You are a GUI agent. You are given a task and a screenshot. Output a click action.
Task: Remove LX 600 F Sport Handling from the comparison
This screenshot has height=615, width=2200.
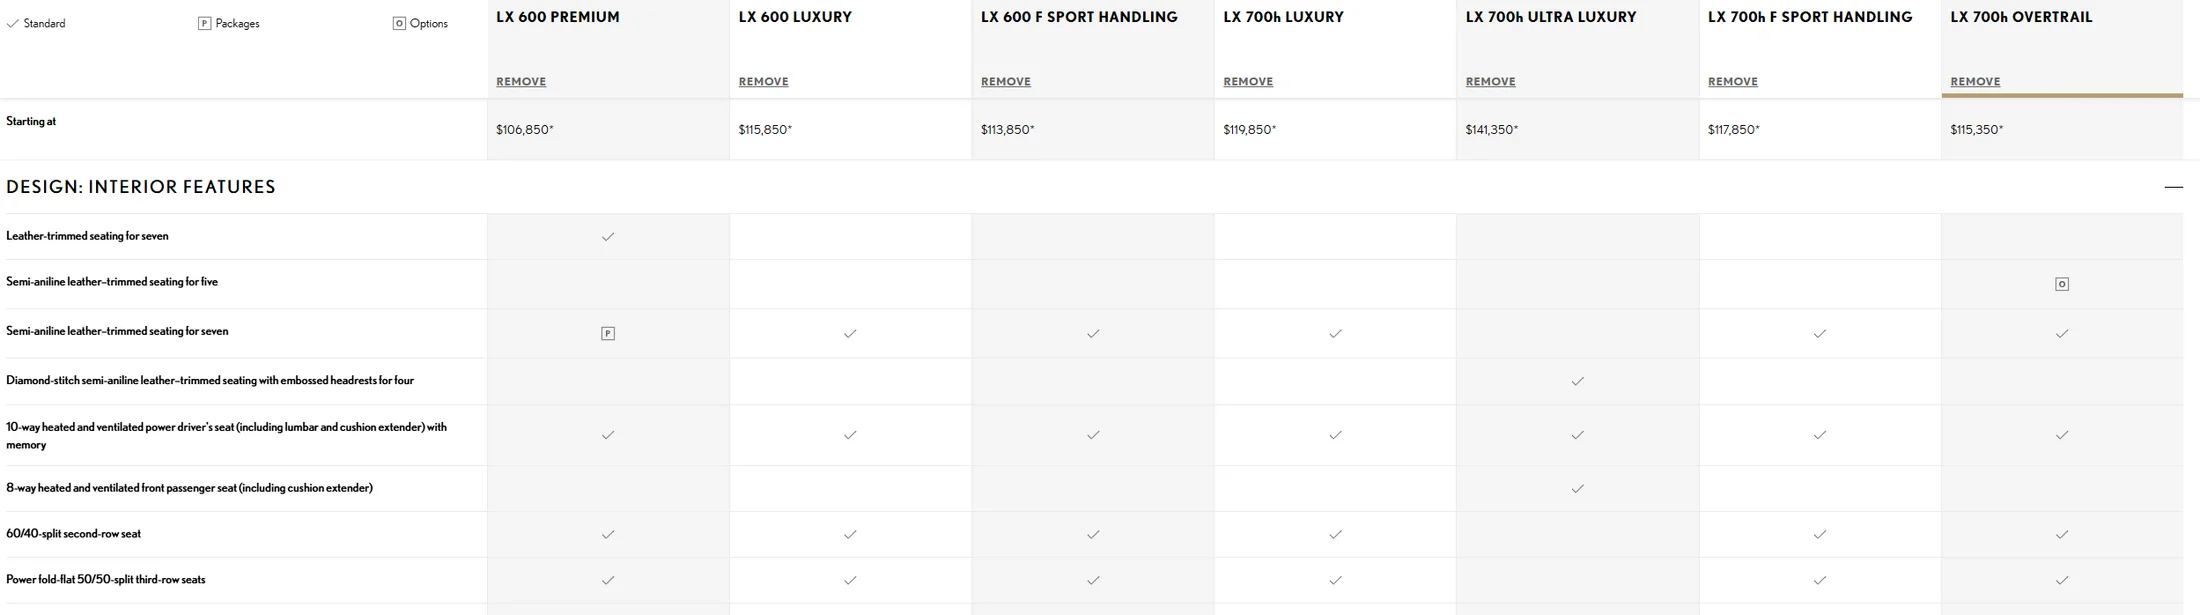click(1005, 82)
